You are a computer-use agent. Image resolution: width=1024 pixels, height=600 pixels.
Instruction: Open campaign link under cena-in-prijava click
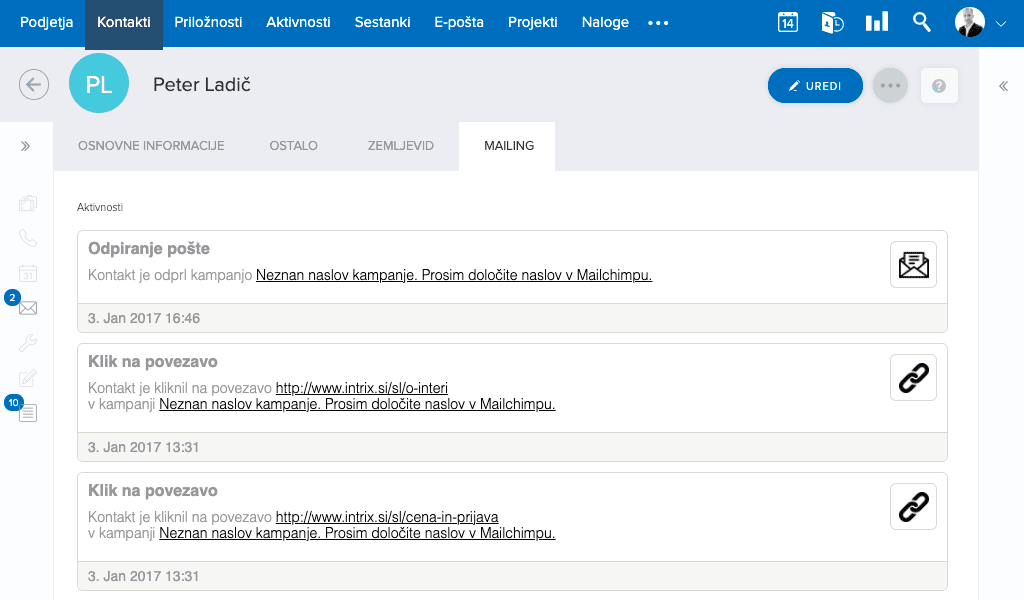click(357, 533)
